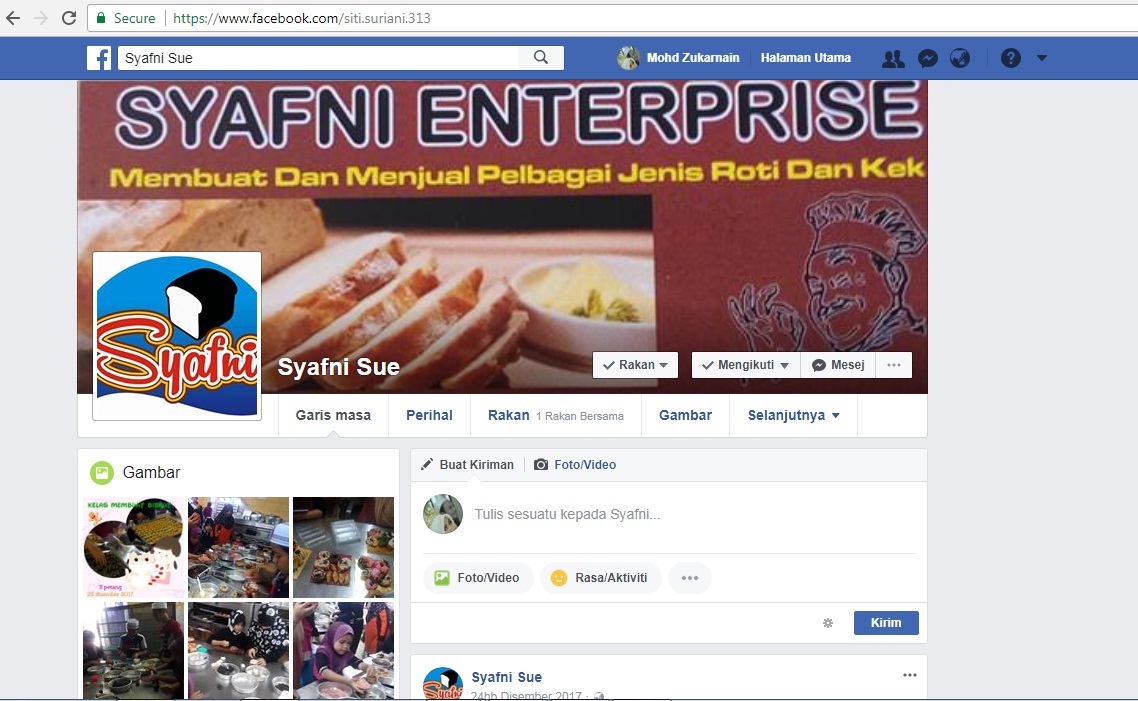Open the notifications globe icon
Screen dimensions: 1138x701
(x=959, y=58)
